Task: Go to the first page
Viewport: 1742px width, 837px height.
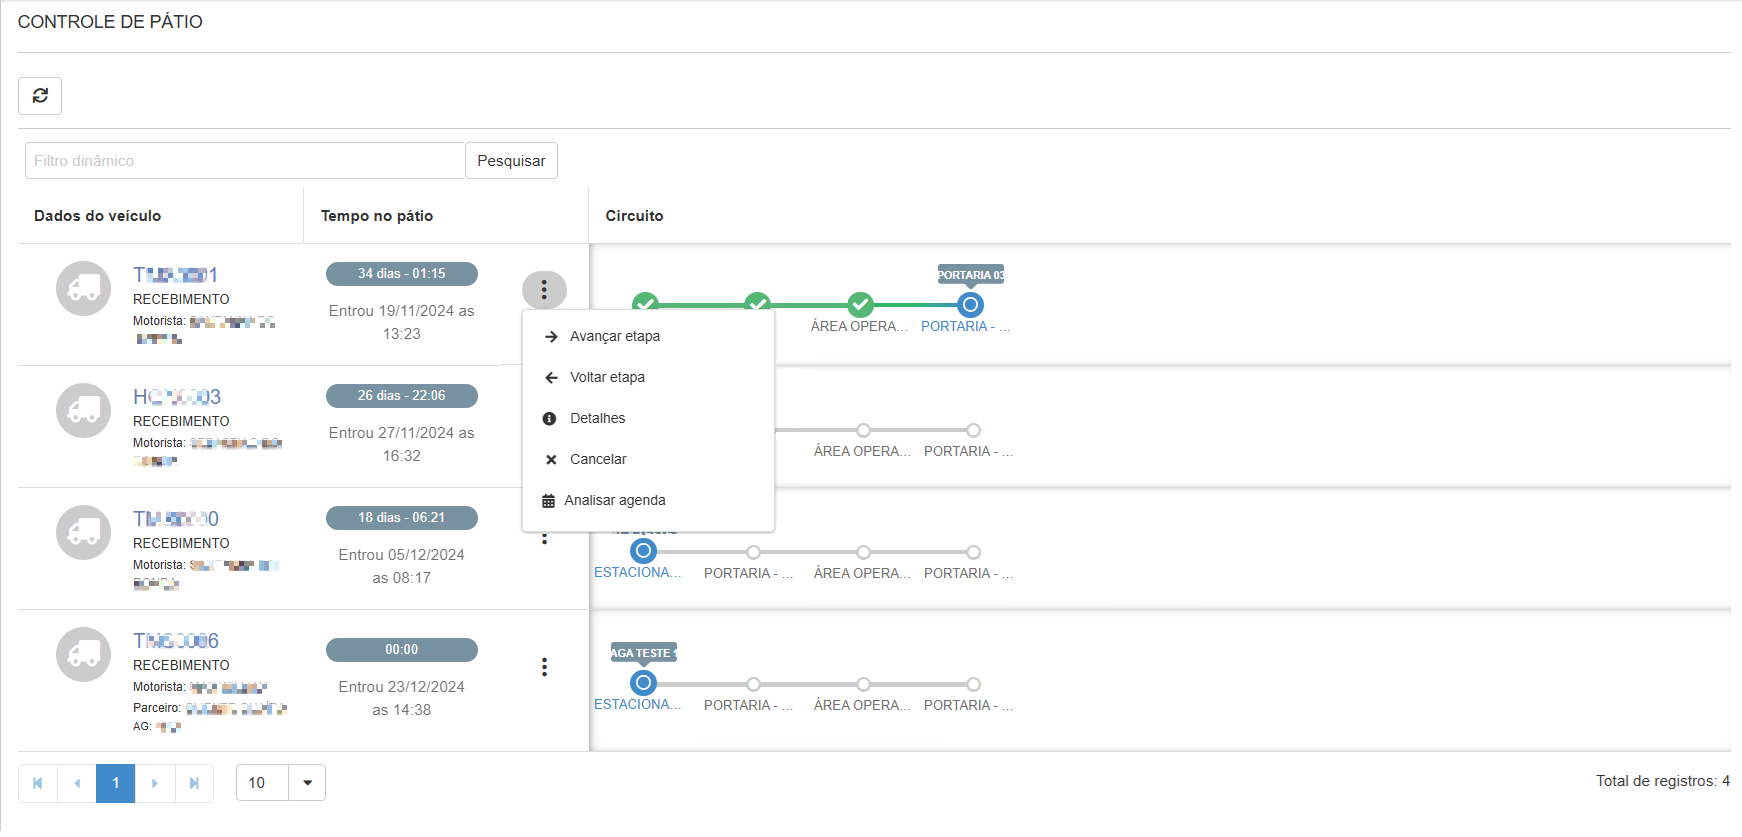Action: tap(38, 783)
